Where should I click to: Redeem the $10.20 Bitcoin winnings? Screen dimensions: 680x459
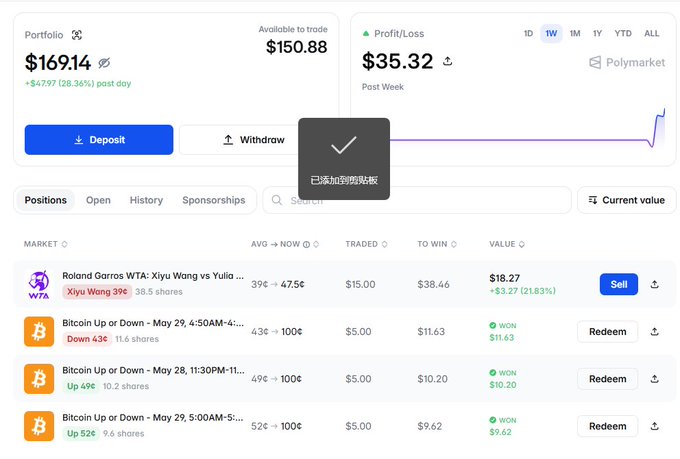(x=608, y=379)
